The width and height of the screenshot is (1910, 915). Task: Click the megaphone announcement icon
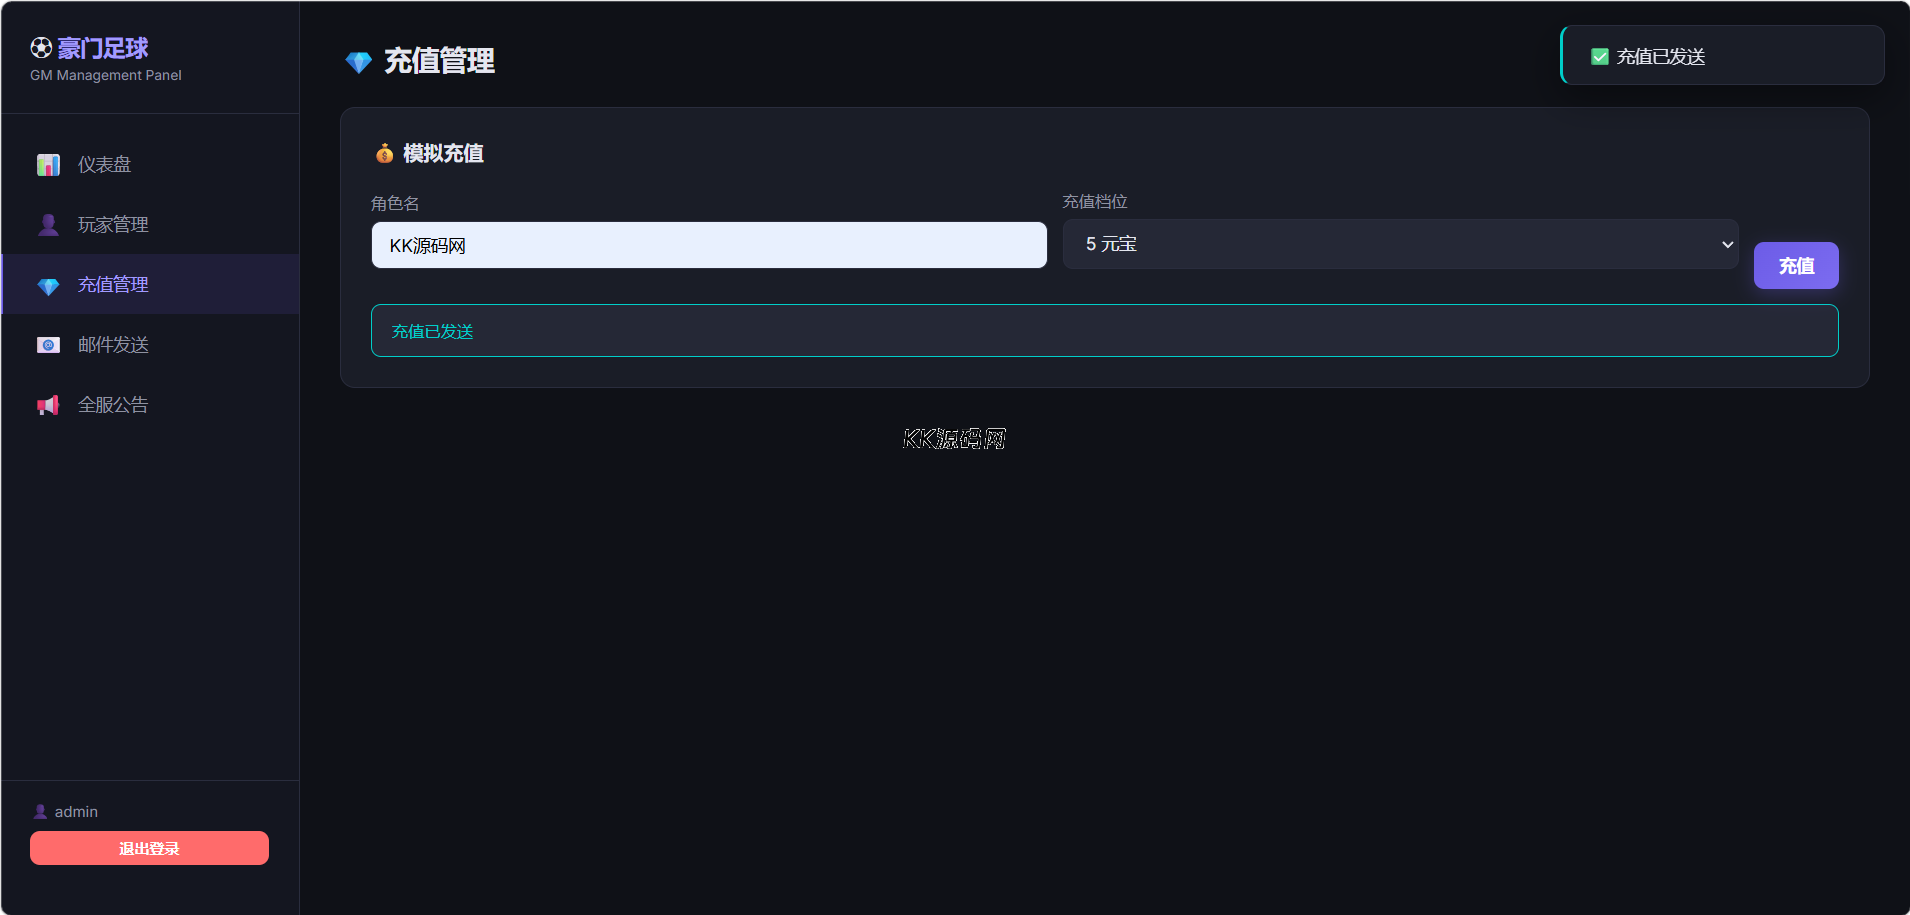48,405
